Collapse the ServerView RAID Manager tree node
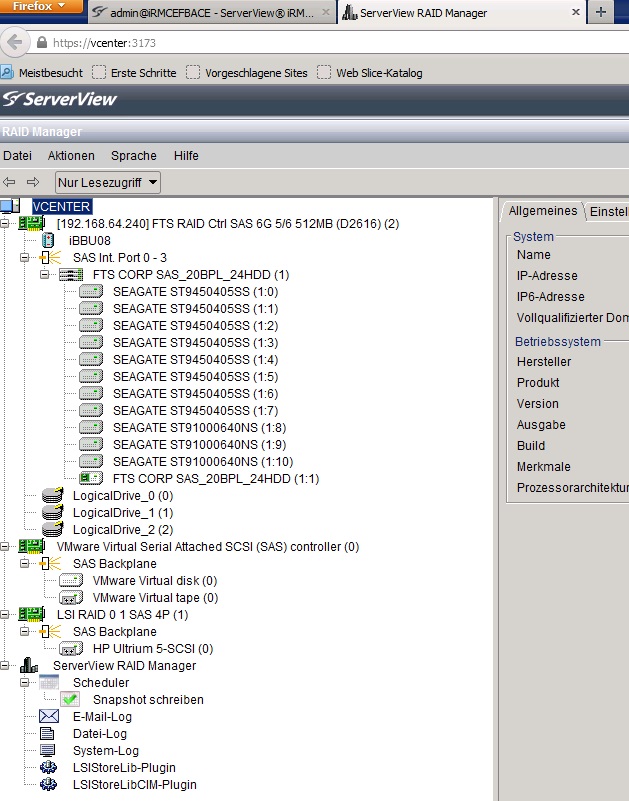The image size is (629, 801). click(x=5, y=666)
